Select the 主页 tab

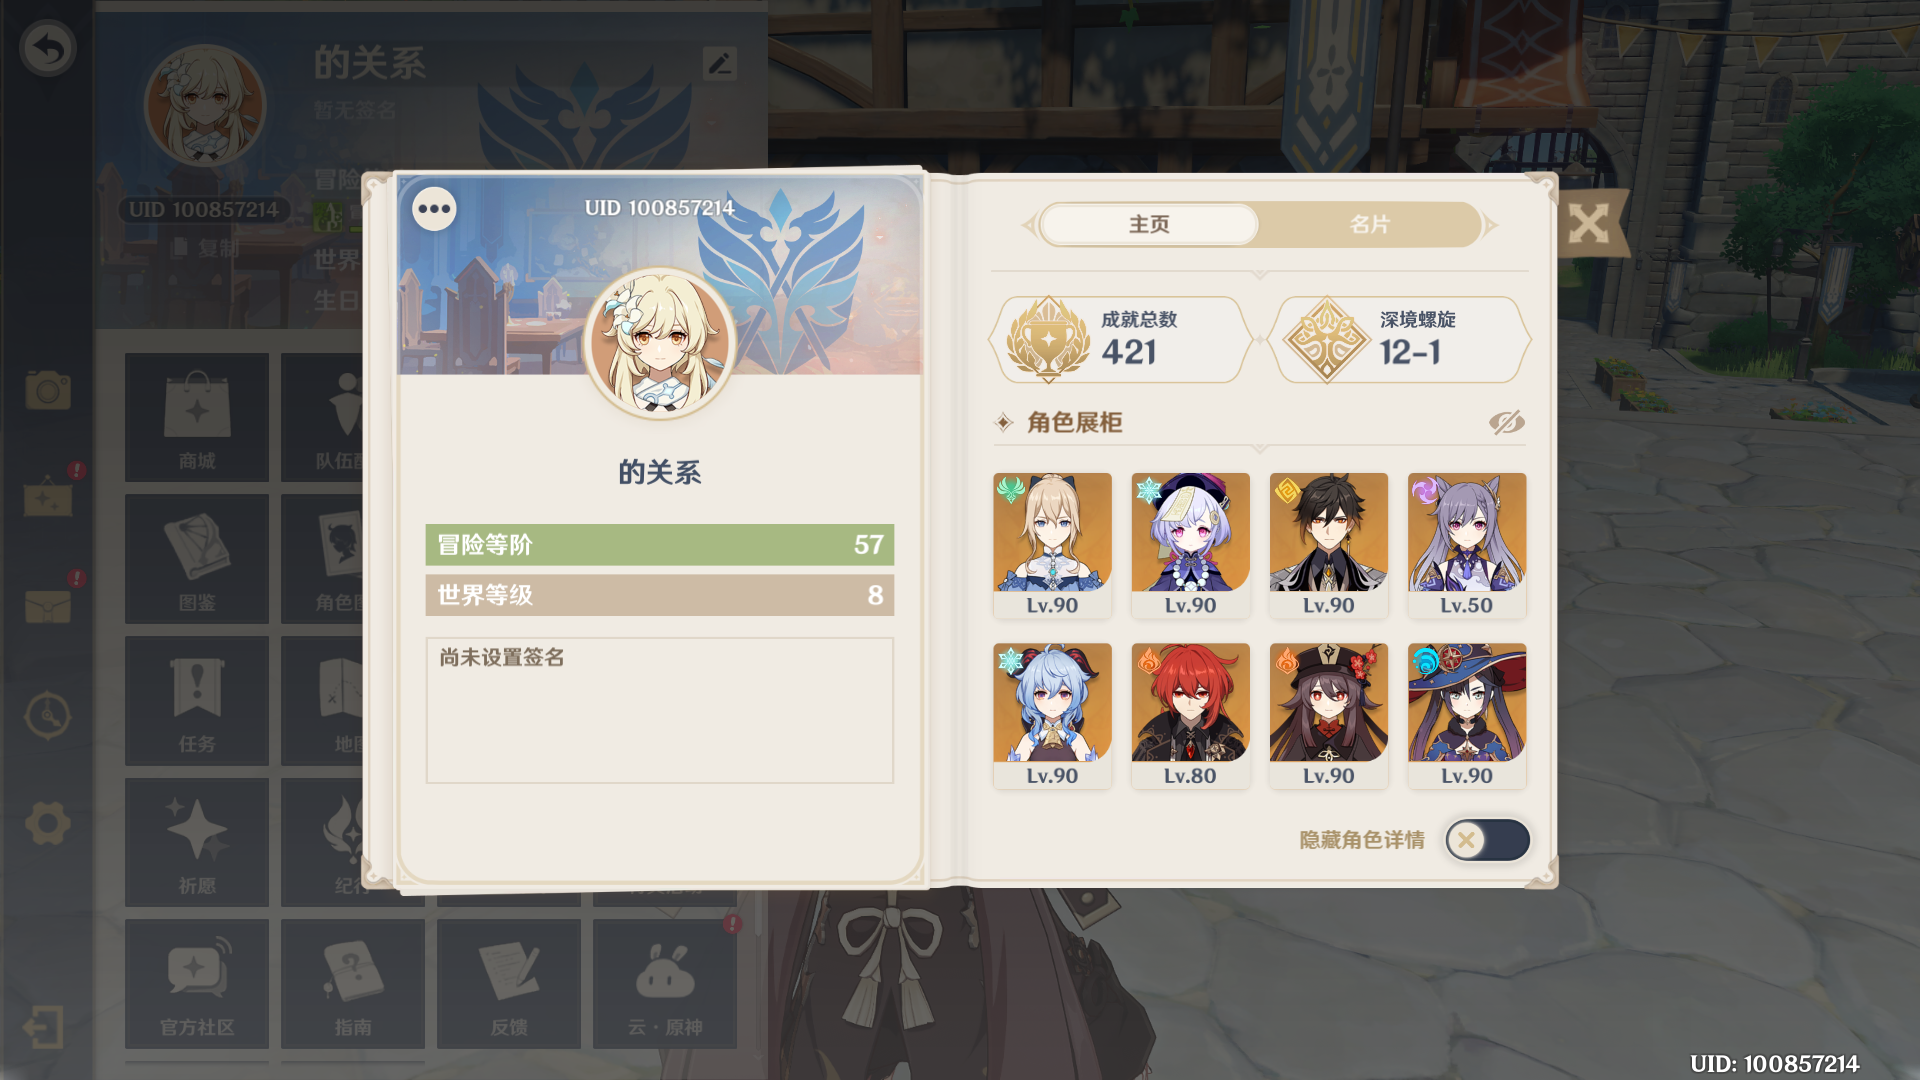click(1149, 225)
